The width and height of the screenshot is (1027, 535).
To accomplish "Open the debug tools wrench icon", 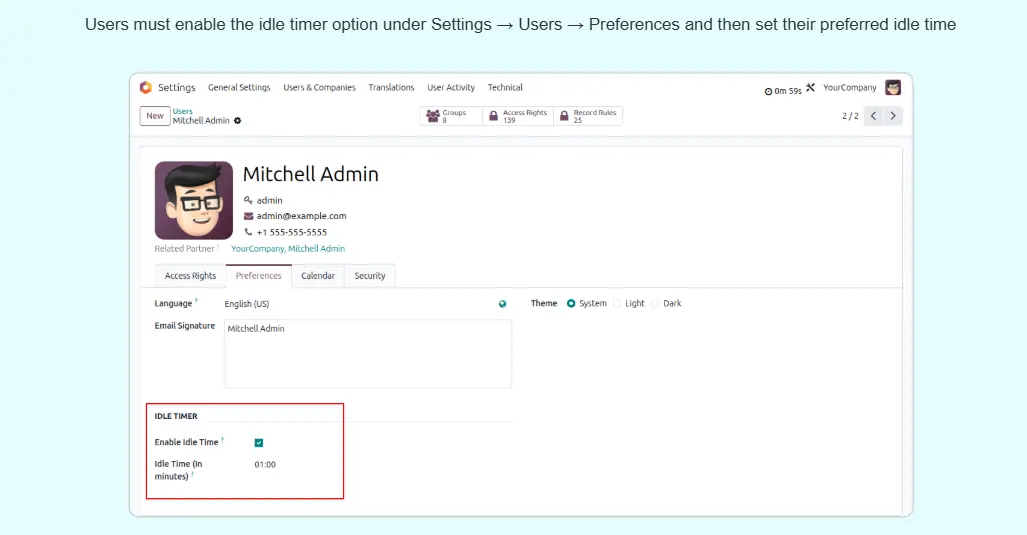I will pyautogui.click(x=811, y=88).
